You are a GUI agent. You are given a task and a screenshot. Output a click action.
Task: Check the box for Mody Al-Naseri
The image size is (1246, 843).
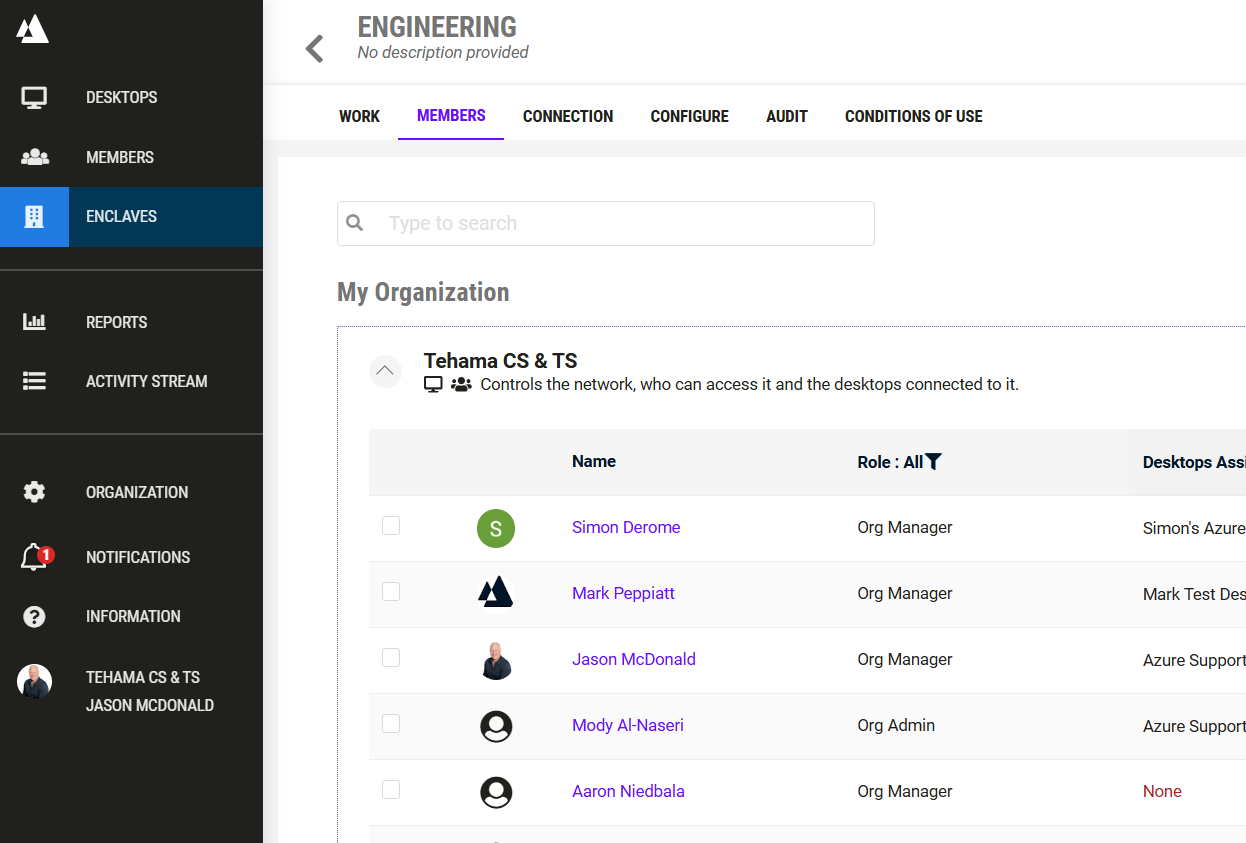click(391, 724)
